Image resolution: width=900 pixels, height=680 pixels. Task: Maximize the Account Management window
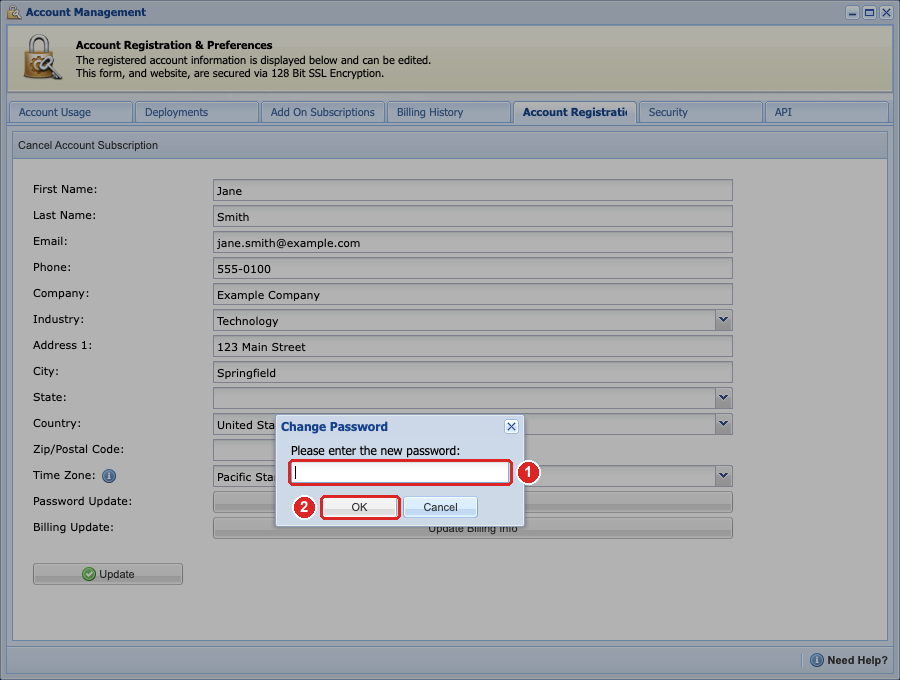pos(869,13)
